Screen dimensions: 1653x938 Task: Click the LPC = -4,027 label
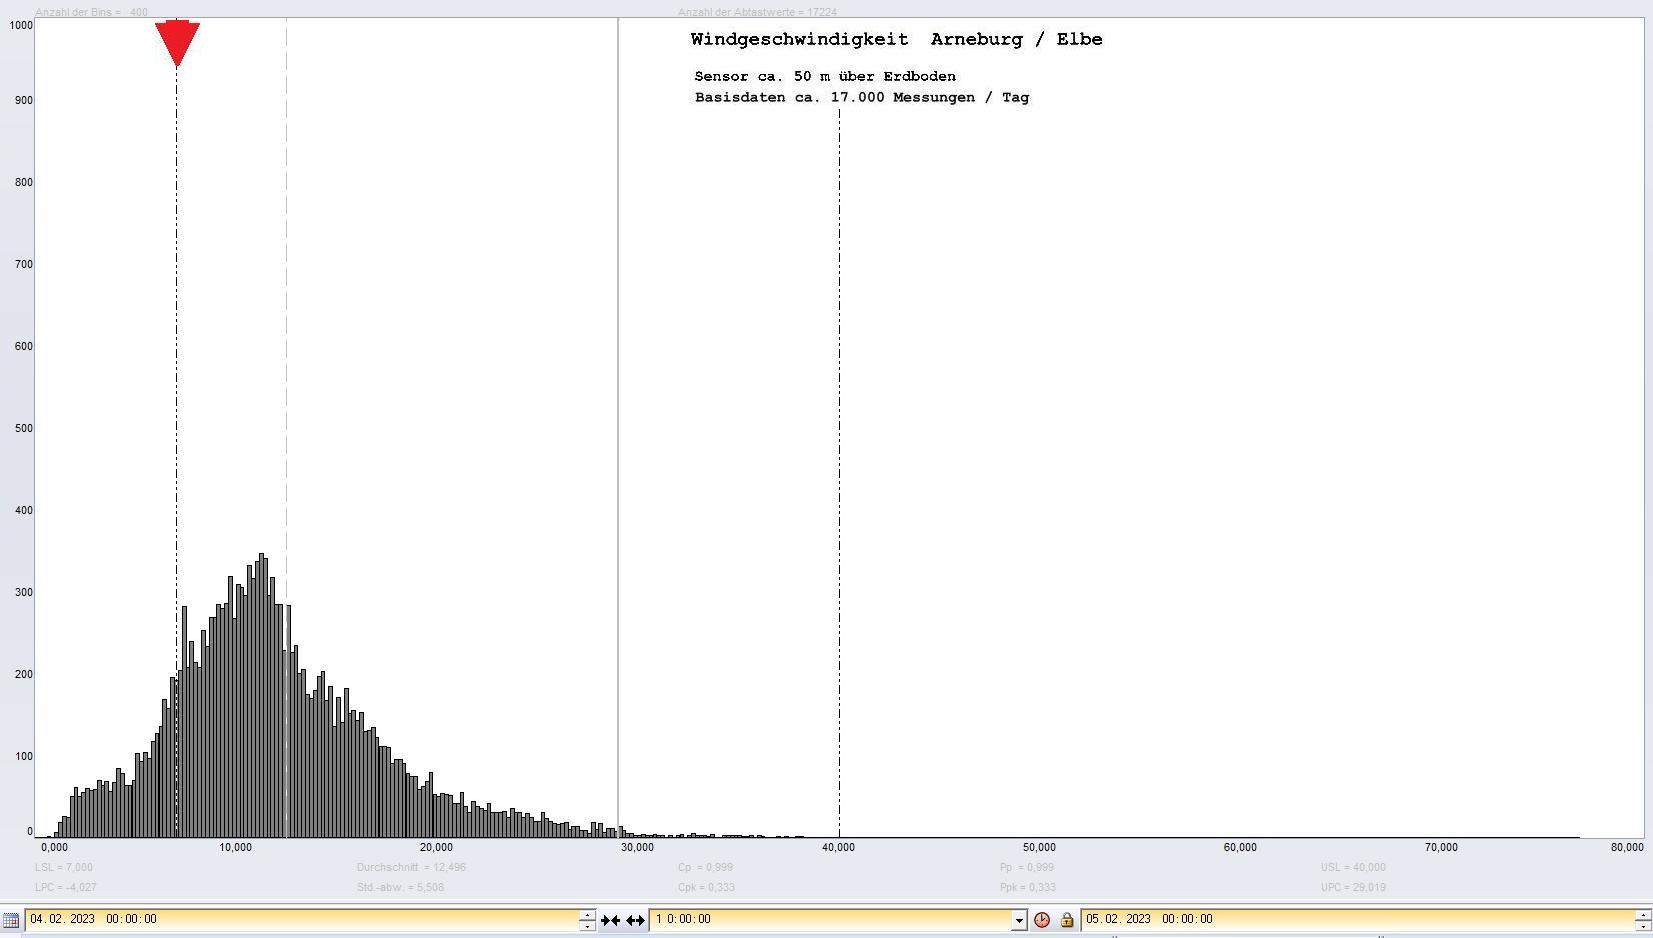point(66,887)
